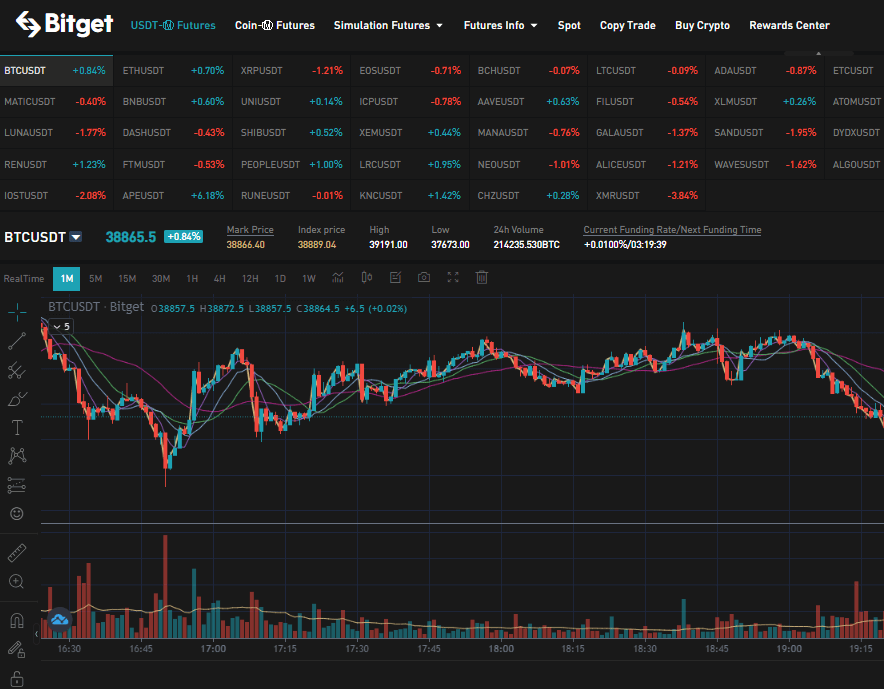Image resolution: width=884 pixels, height=689 pixels.
Task: Select the LUNAUSDT ticker
Action: (x=56, y=132)
